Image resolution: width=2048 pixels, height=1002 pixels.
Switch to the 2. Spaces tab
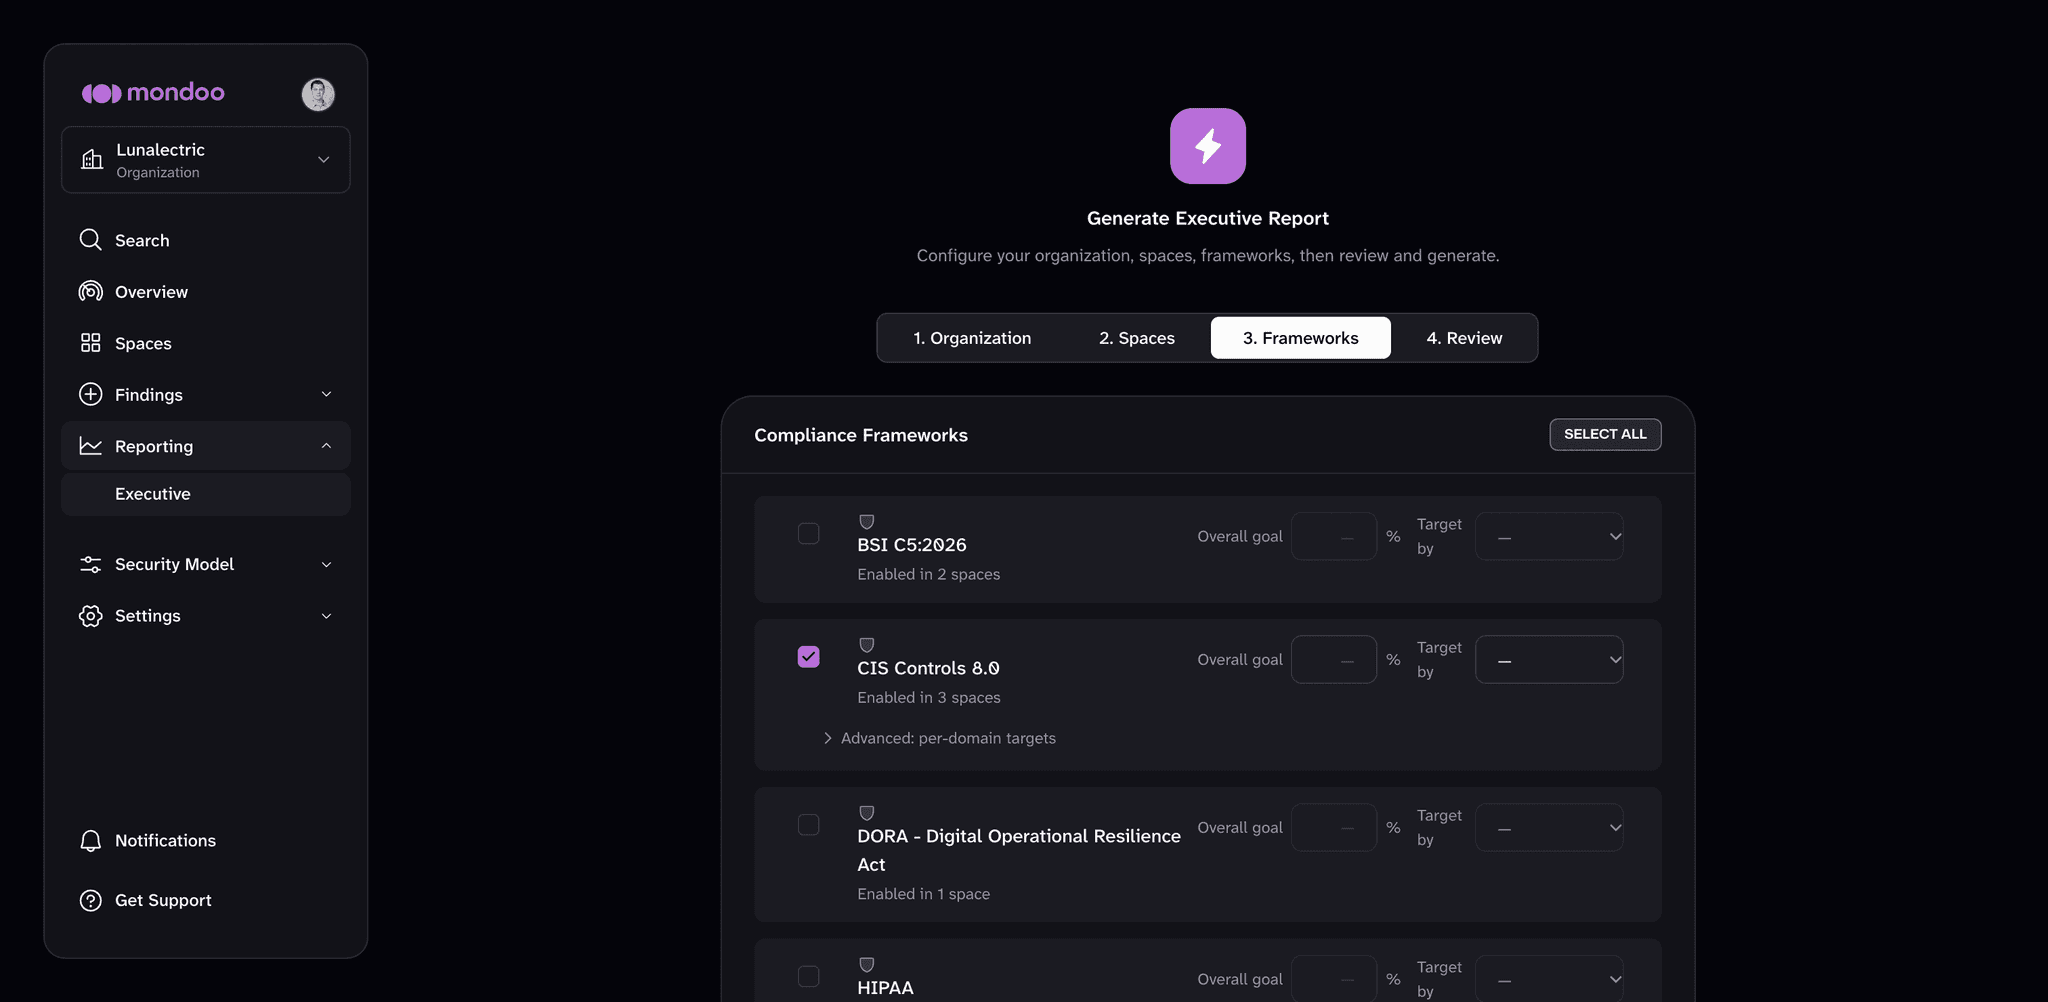tap(1137, 338)
